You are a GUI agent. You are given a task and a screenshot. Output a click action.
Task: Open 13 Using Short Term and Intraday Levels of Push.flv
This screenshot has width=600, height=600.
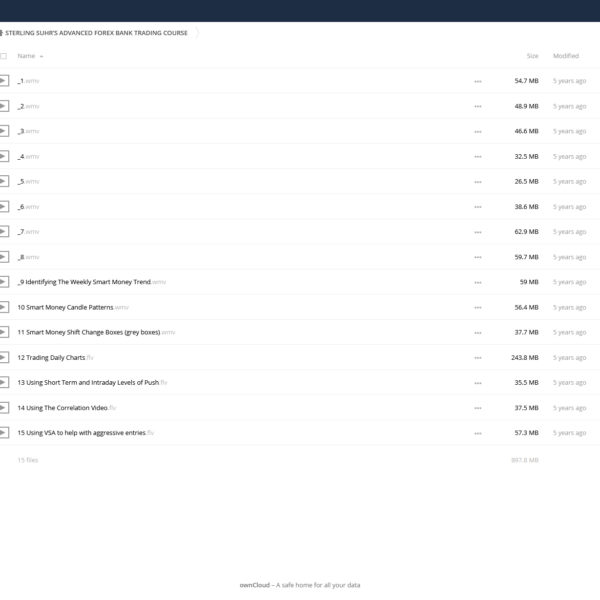(92, 382)
